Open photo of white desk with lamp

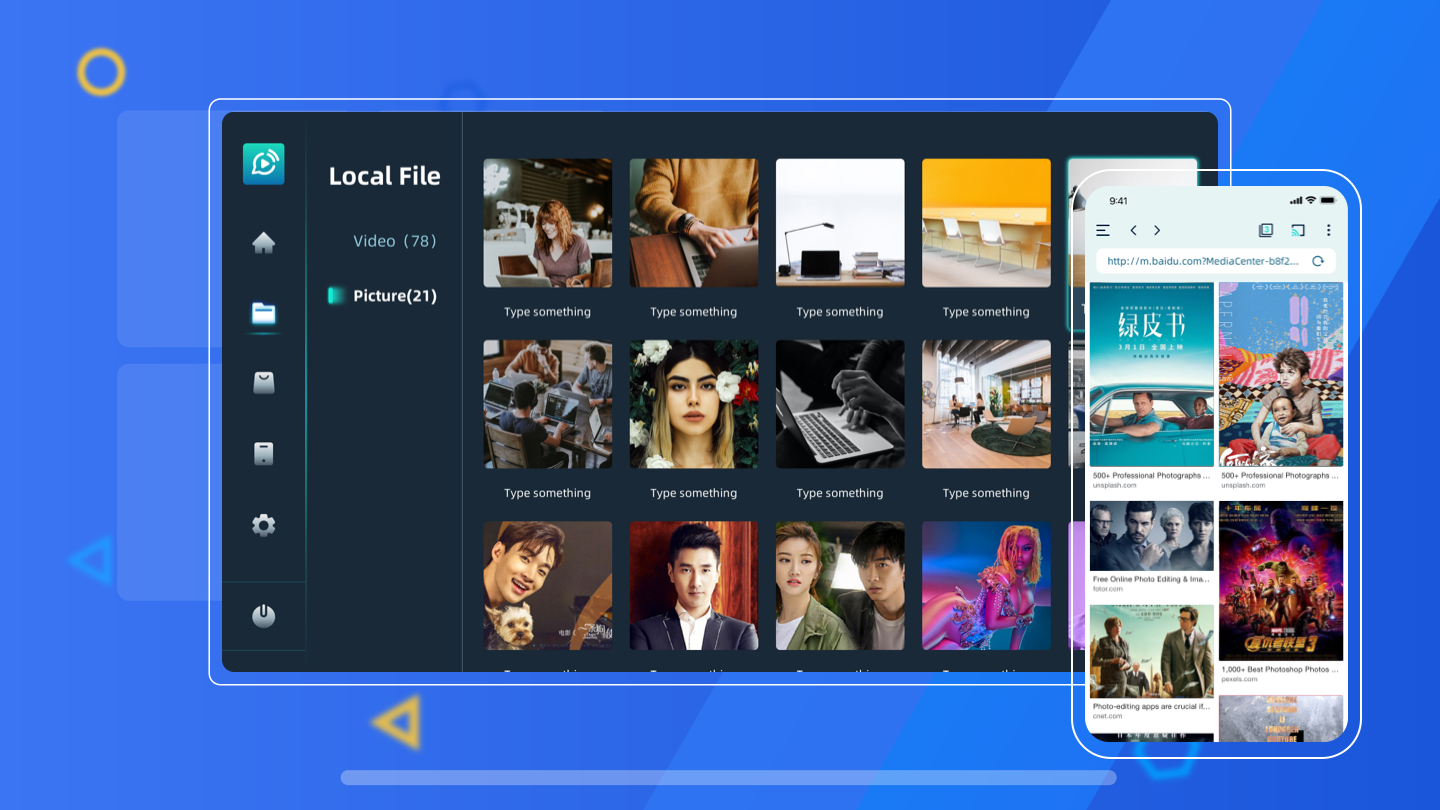click(840, 223)
